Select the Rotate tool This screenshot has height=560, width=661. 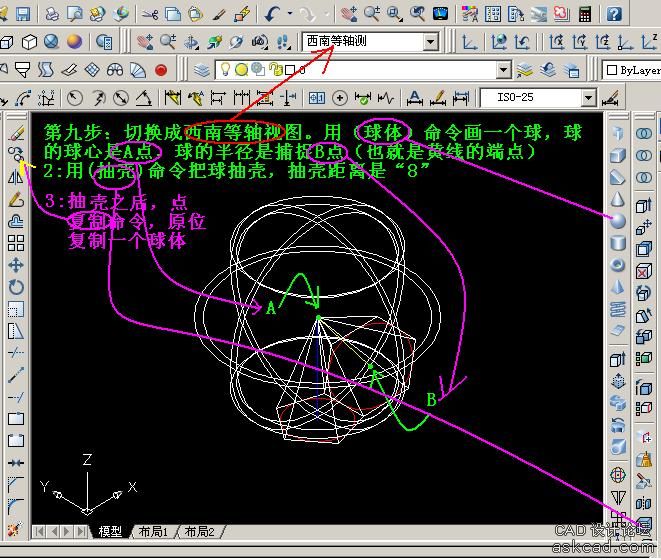pyautogui.click(x=16, y=287)
